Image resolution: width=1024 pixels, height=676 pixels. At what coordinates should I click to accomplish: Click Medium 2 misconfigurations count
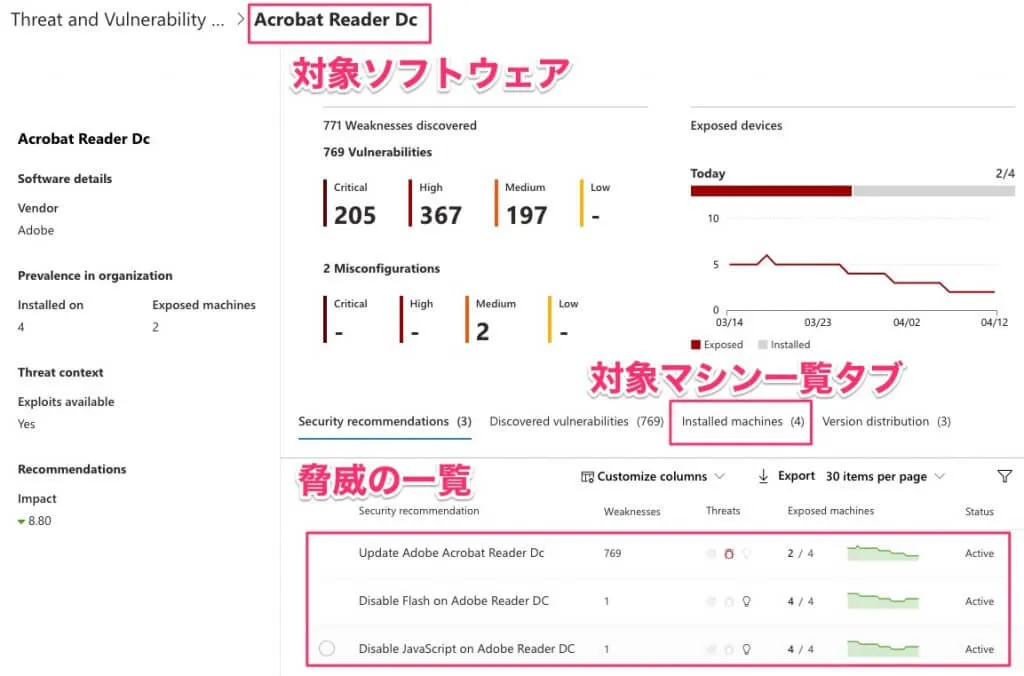pos(482,332)
